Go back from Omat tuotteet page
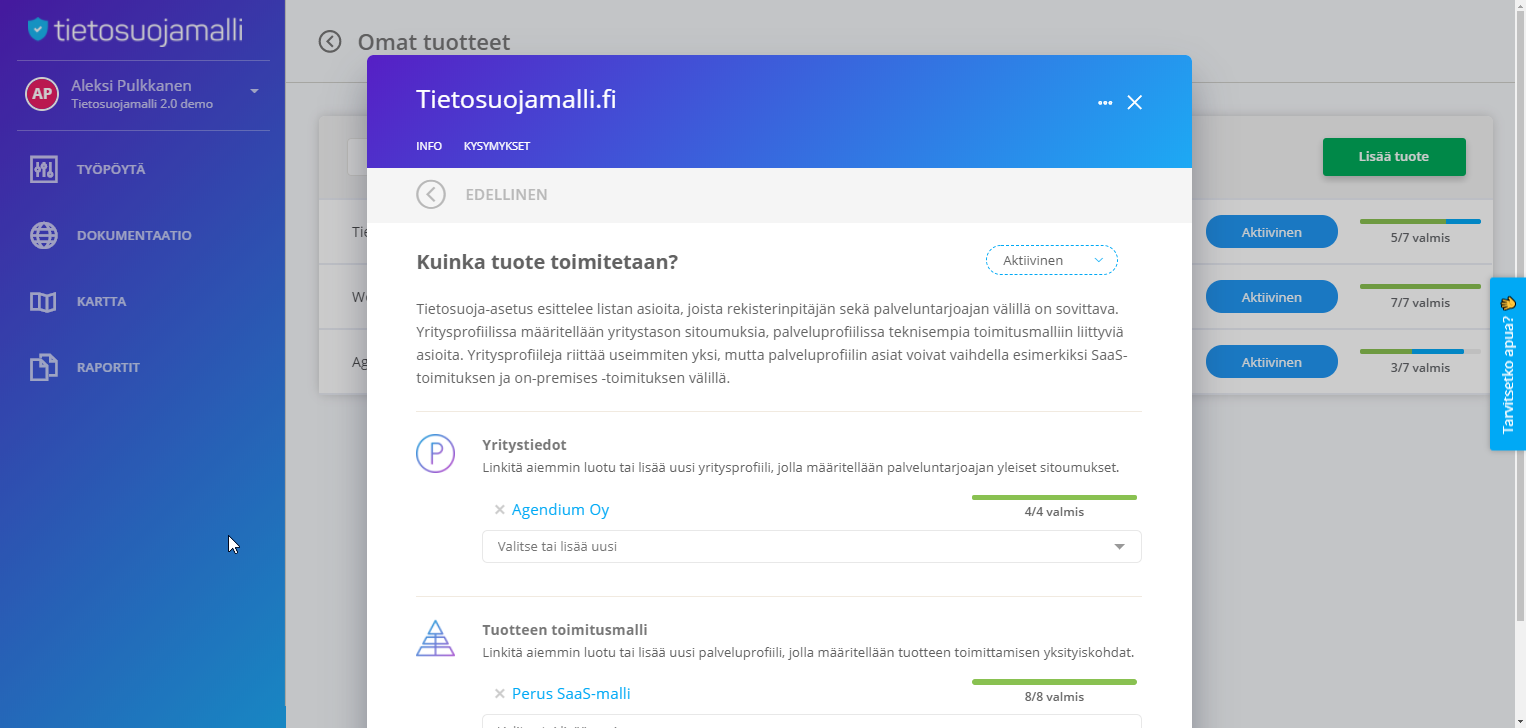 [x=330, y=41]
